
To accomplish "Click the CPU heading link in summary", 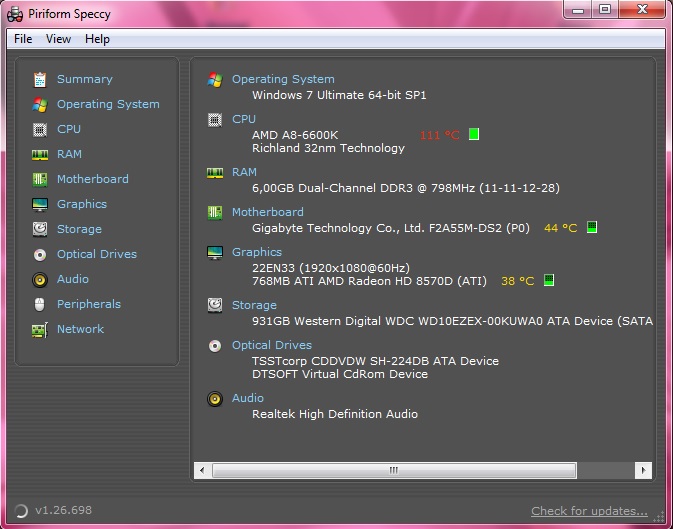I will tap(244, 119).
